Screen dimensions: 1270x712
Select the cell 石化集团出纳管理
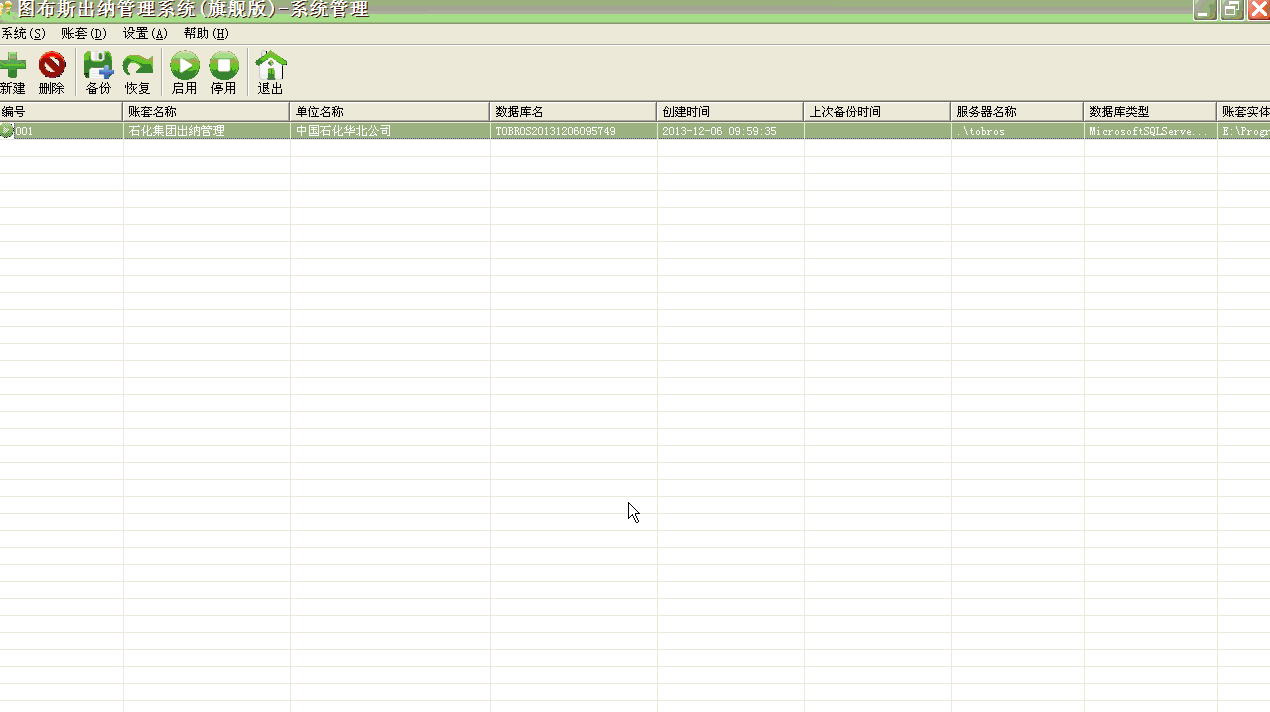coord(206,131)
